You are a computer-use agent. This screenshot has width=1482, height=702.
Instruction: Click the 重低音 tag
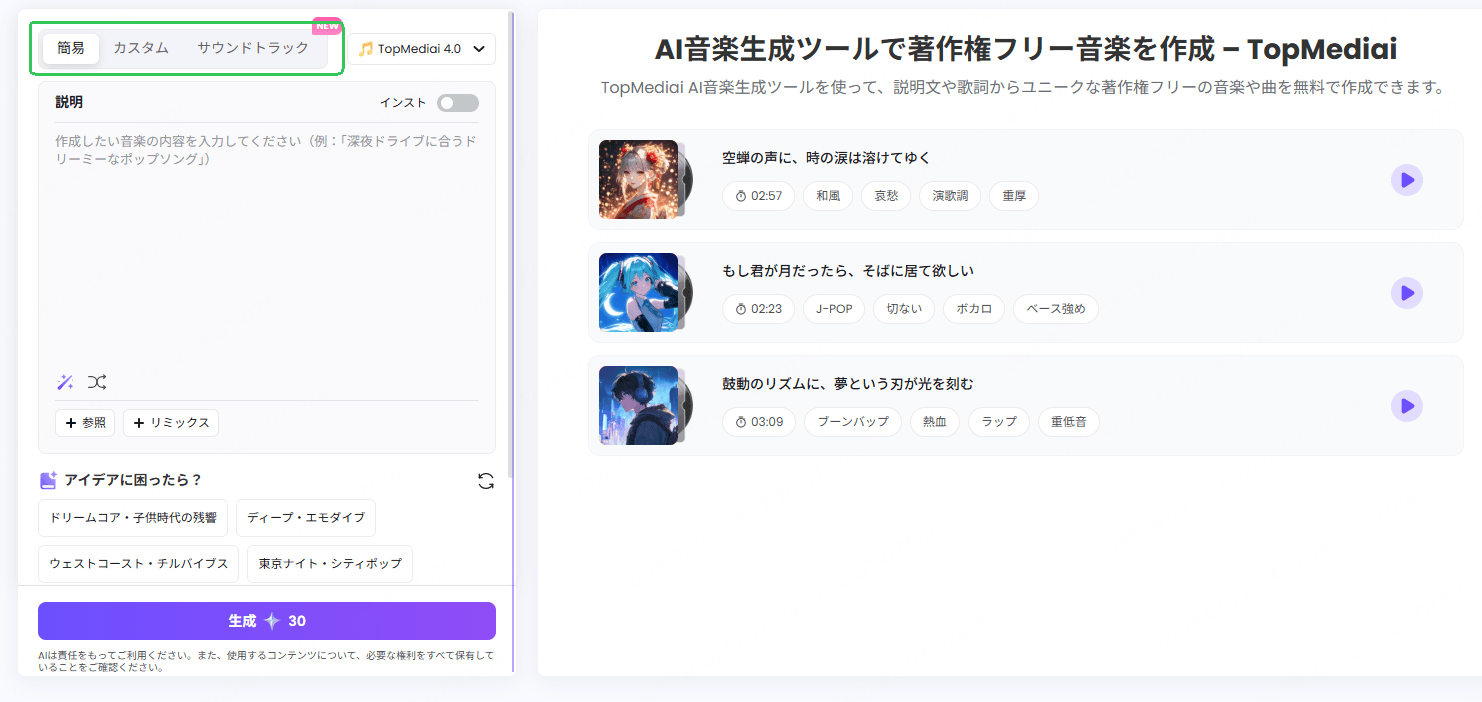(1069, 422)
